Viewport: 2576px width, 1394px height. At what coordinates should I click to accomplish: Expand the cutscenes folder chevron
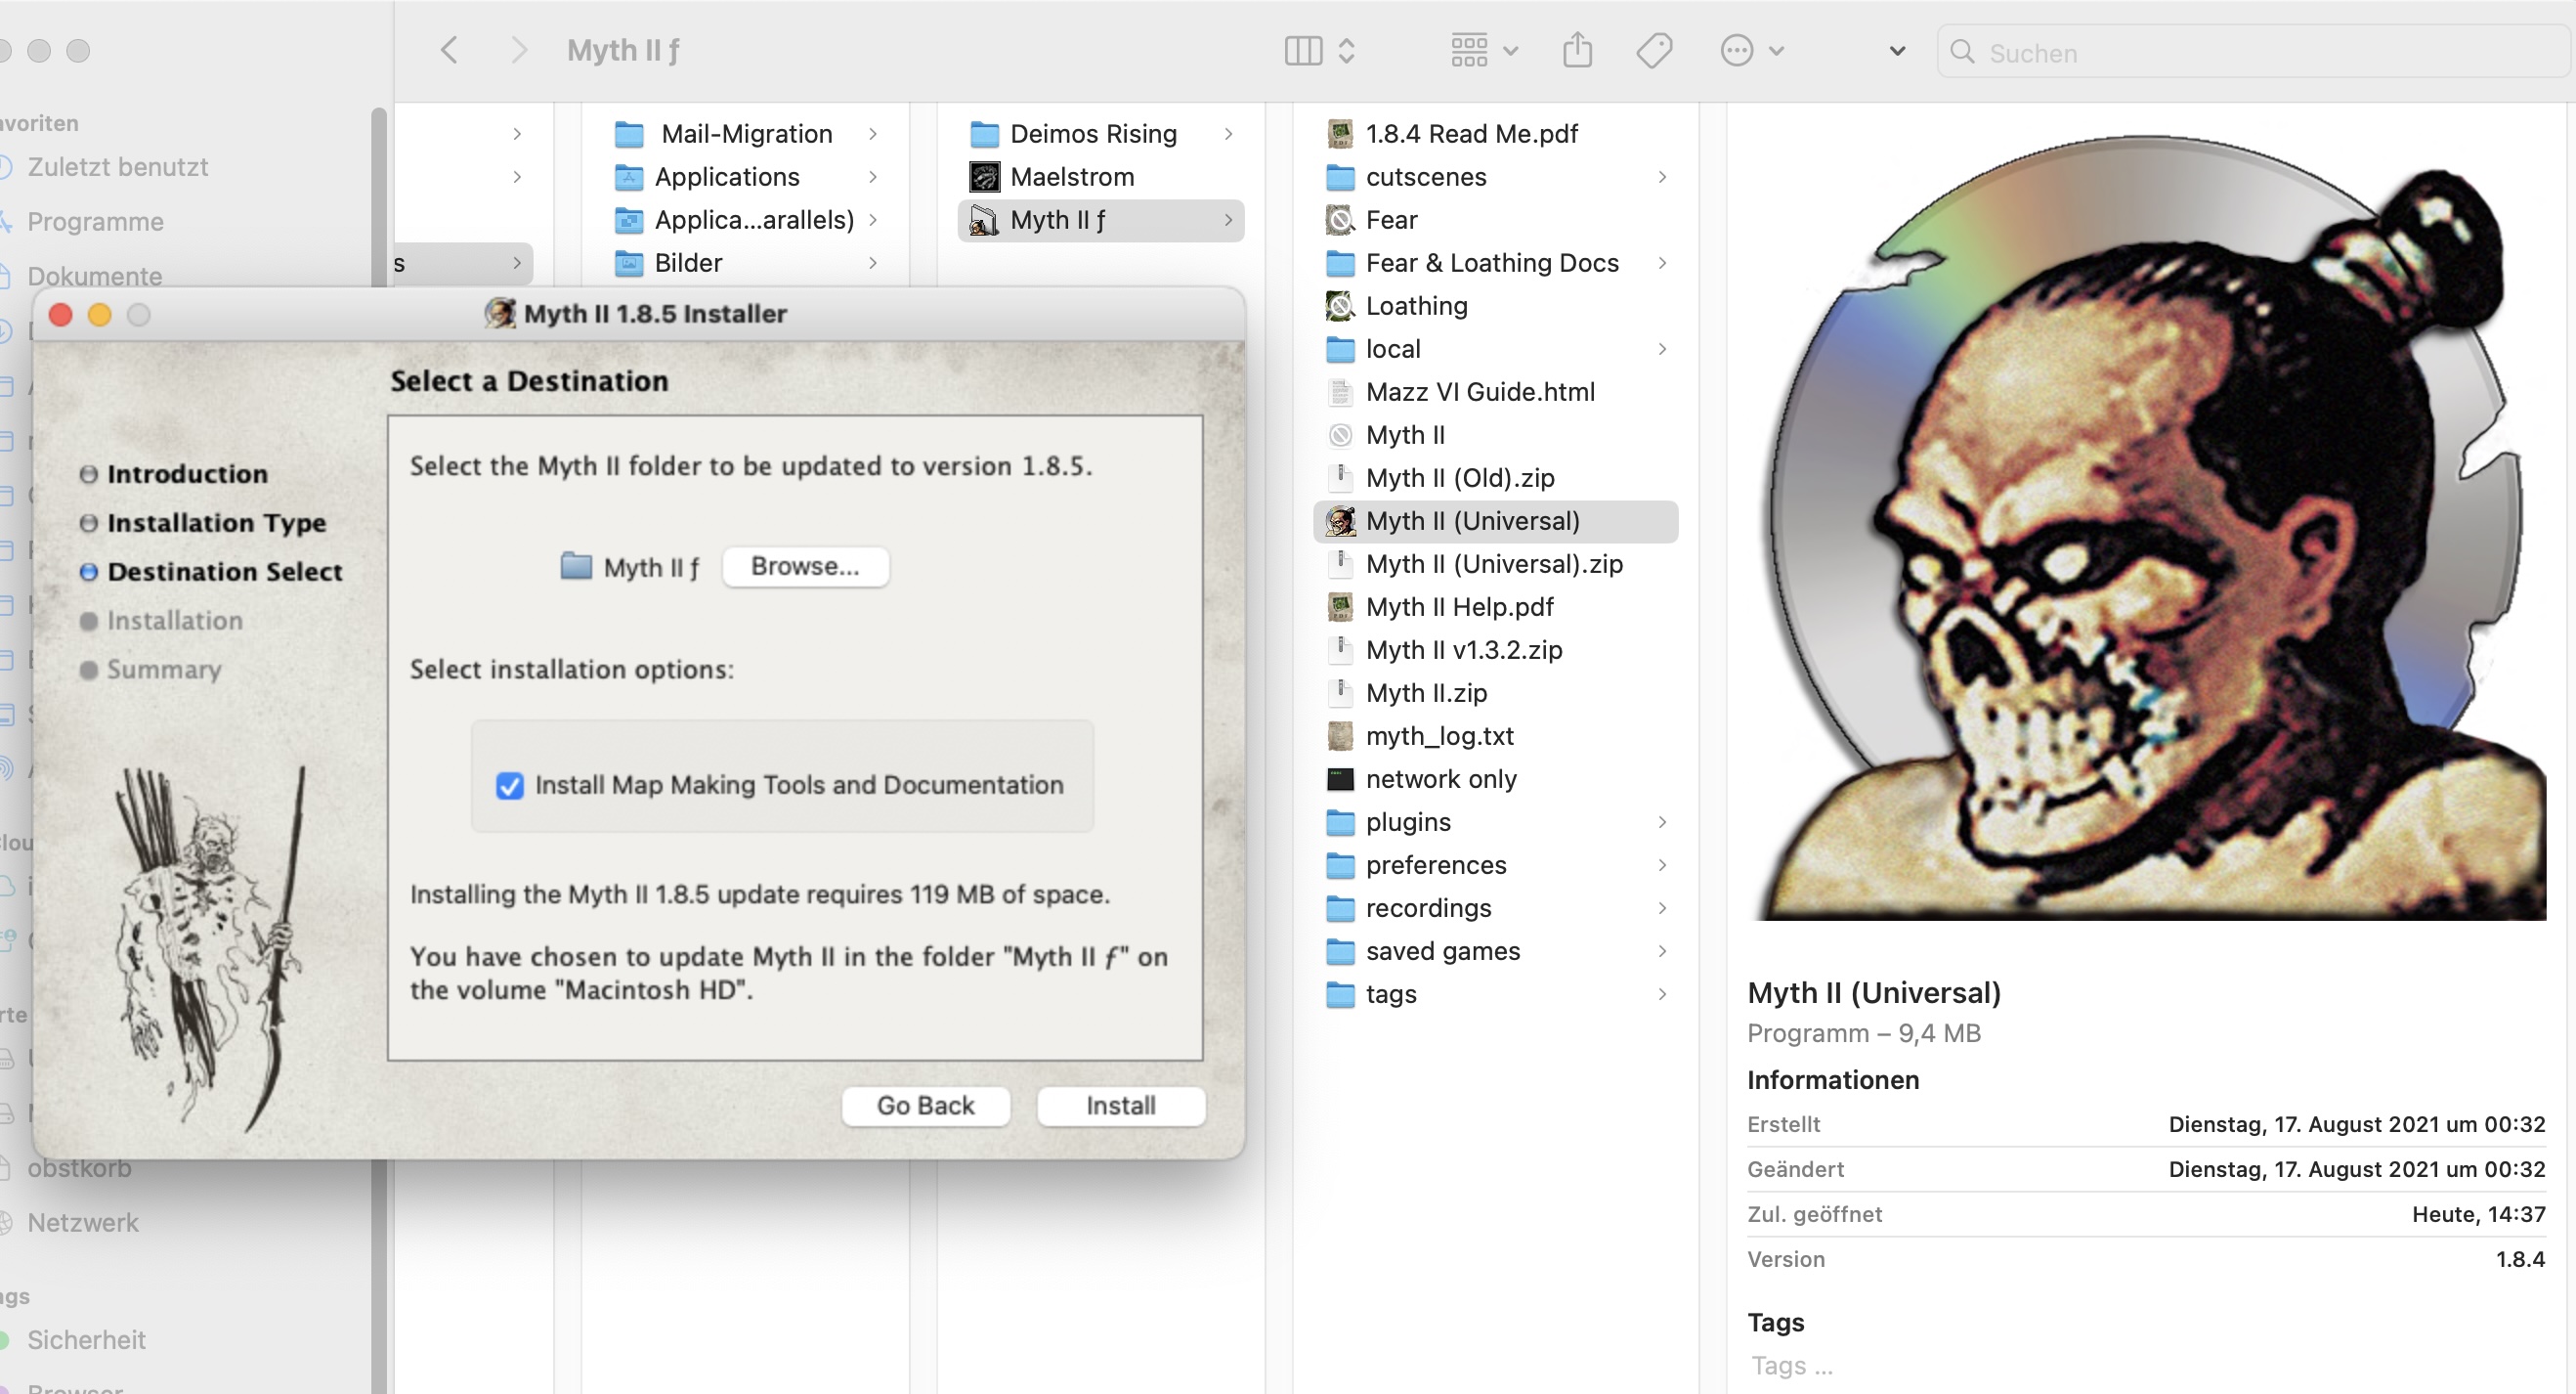(x=1662, y=177)
